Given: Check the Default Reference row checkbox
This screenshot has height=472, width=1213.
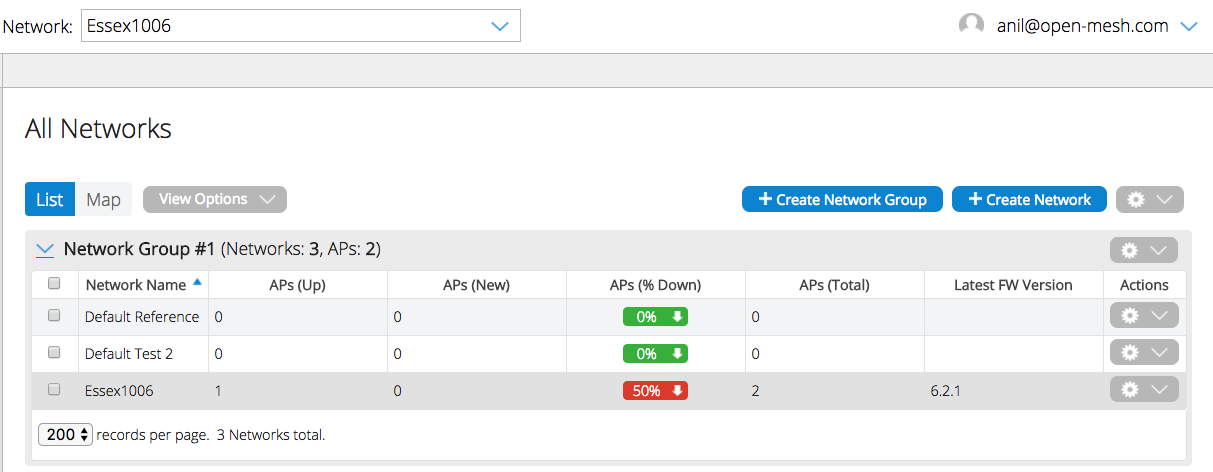Looking at the screenshot, I should pos(54,315).
